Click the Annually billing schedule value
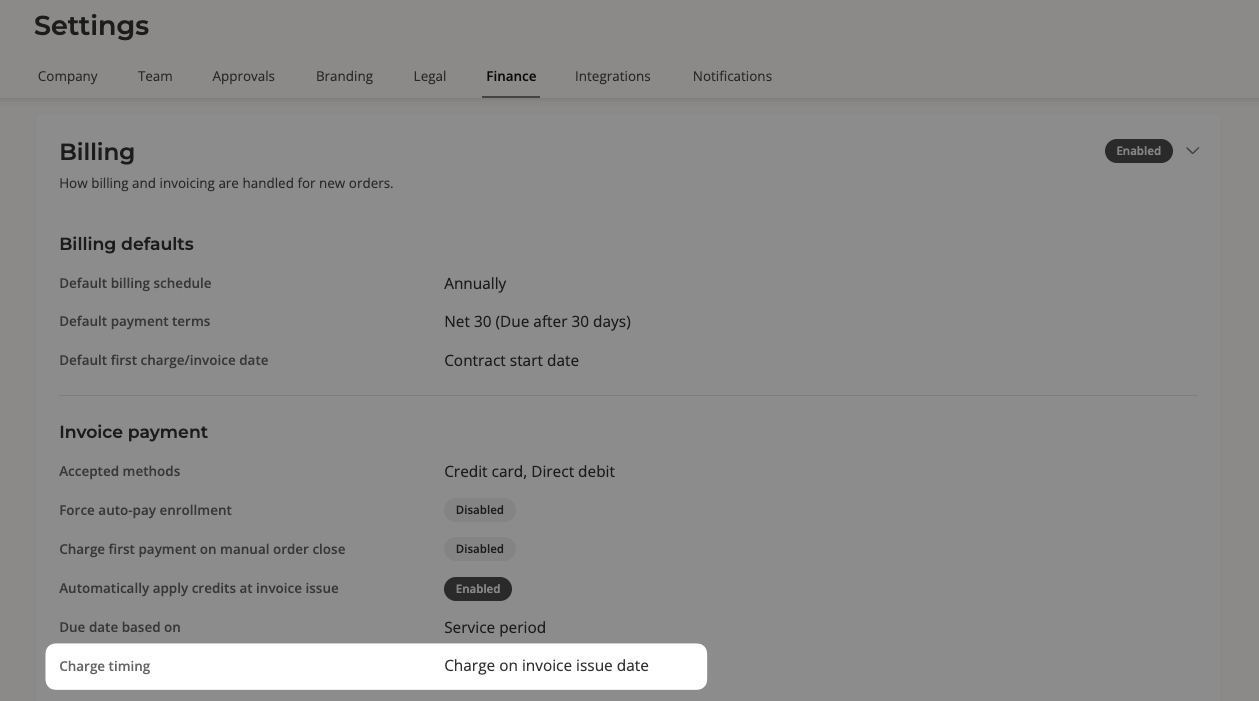 [x=475, y=284]
